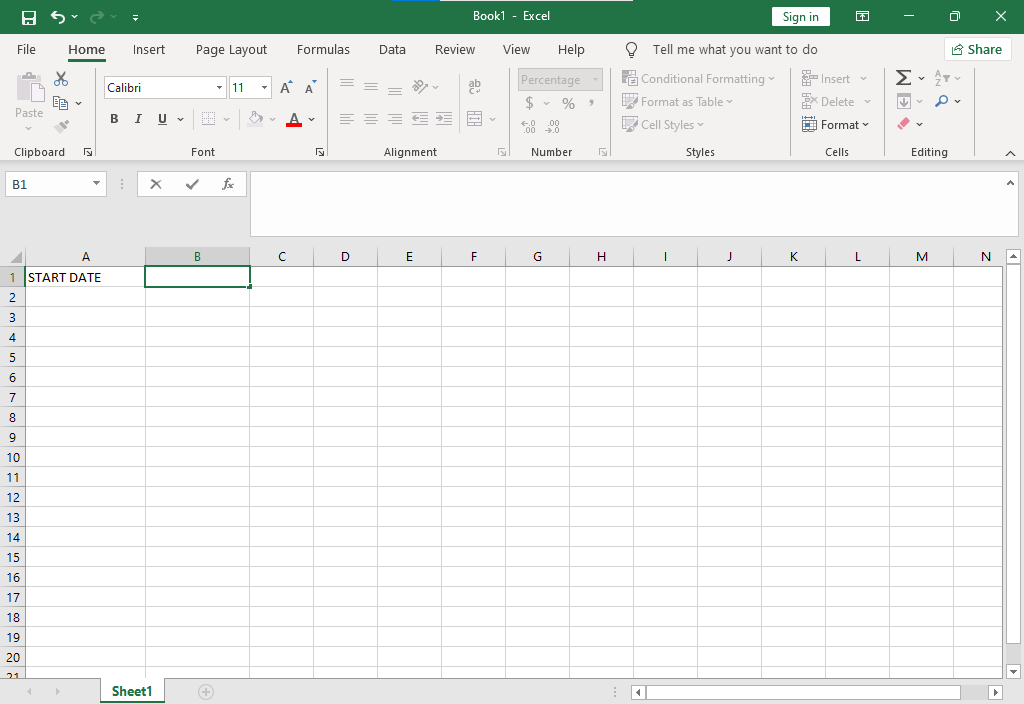Click the Cut scissors icon
Screen dimensions: 1024x704
[61, 79]
